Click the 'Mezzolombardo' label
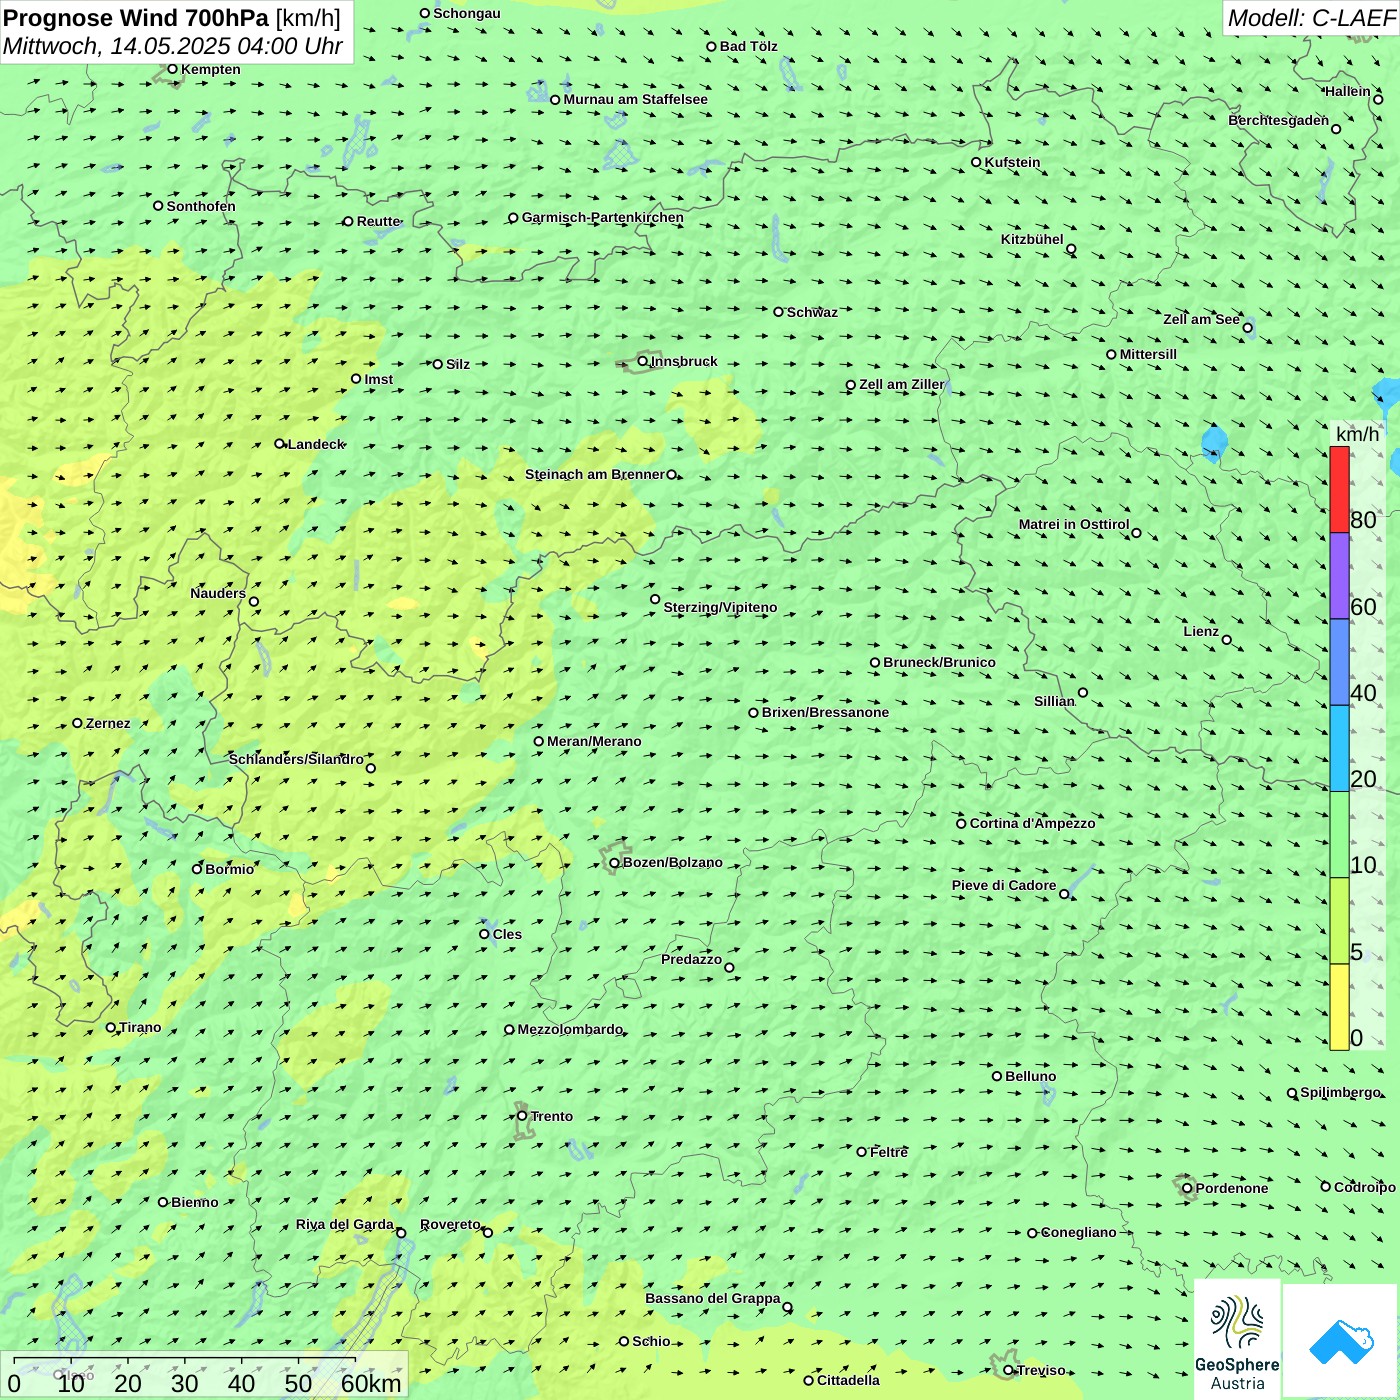 click(570, 1029)
